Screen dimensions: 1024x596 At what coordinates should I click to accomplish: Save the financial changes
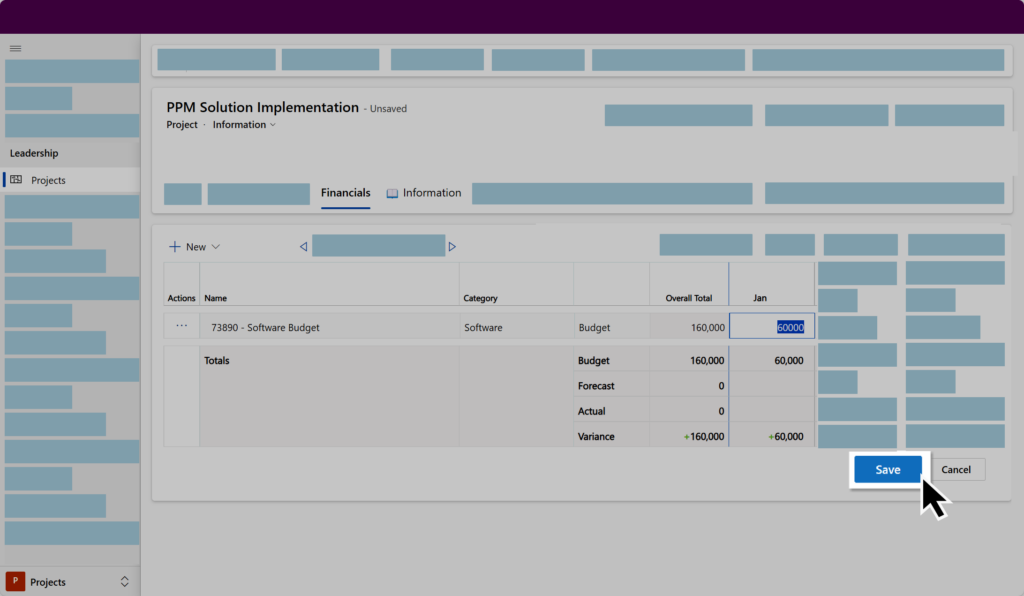pos(888,469)
